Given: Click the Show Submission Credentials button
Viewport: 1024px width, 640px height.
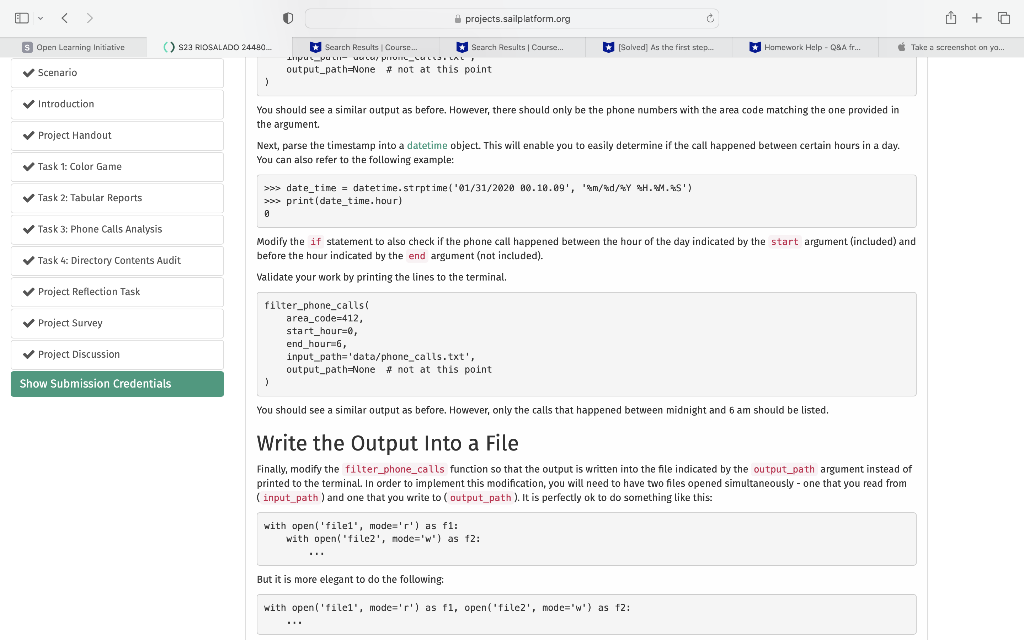Looking at the screenshot, I should click(117, 383).
